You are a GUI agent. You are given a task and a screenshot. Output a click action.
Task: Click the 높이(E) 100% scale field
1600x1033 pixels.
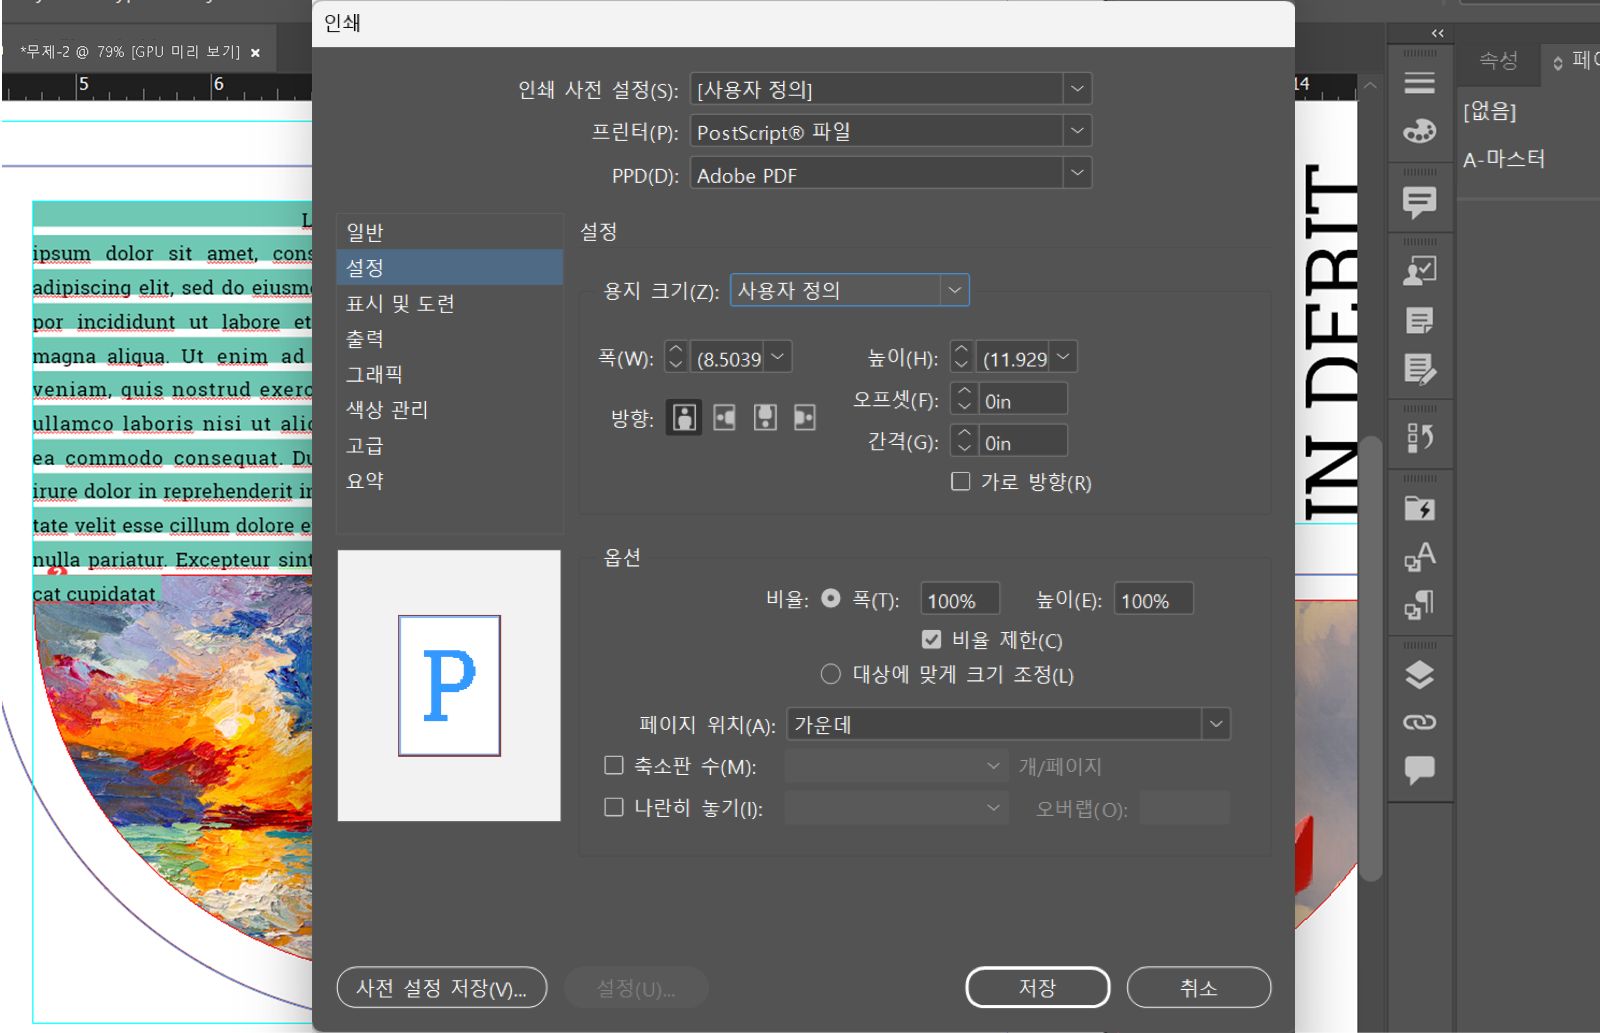pos(1153,599)
